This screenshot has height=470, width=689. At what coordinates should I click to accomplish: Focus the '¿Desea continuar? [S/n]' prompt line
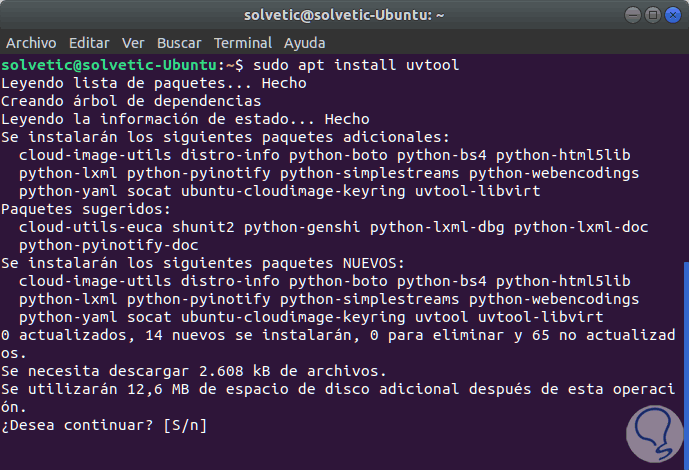[104, 424]
